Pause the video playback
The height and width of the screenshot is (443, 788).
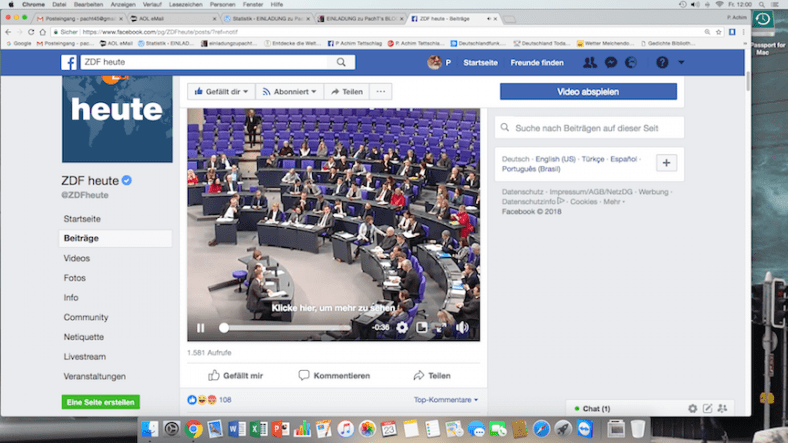pyautogui.click(x=201, y=327)
